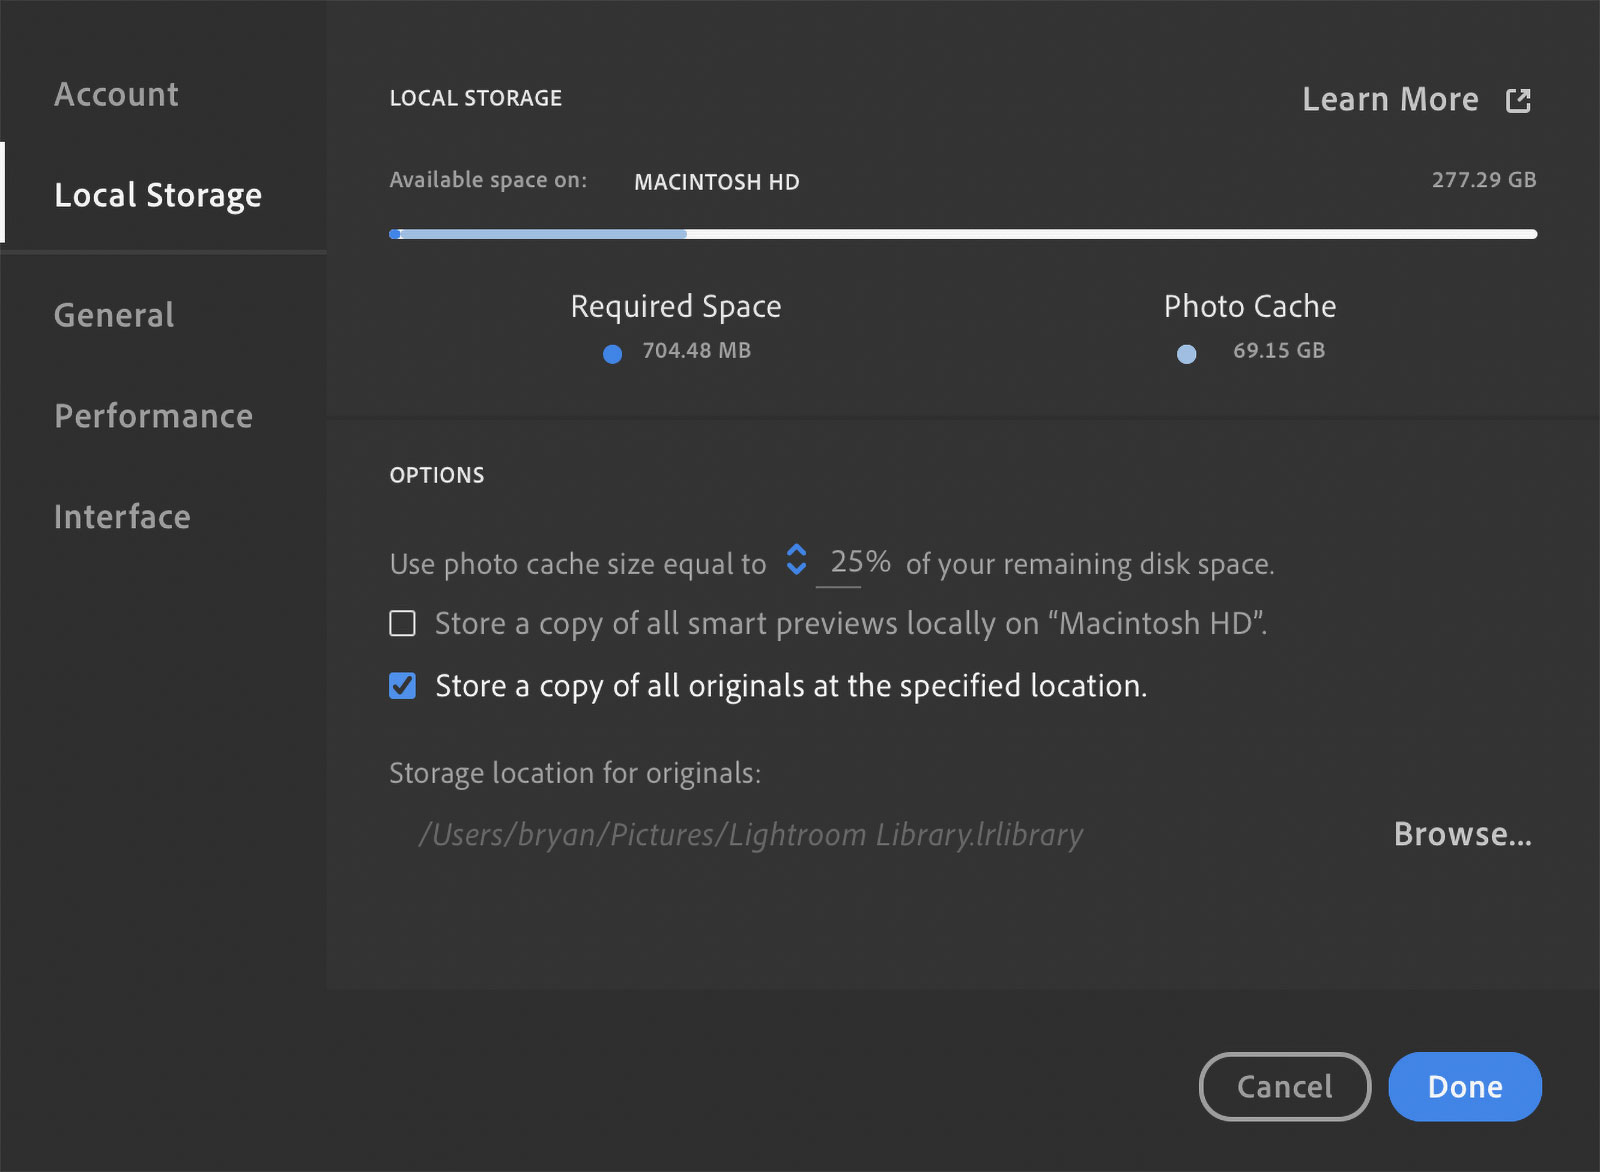1600x1172 pixels.
Task: Open the Performance settings tab
Action: point(153,416)
